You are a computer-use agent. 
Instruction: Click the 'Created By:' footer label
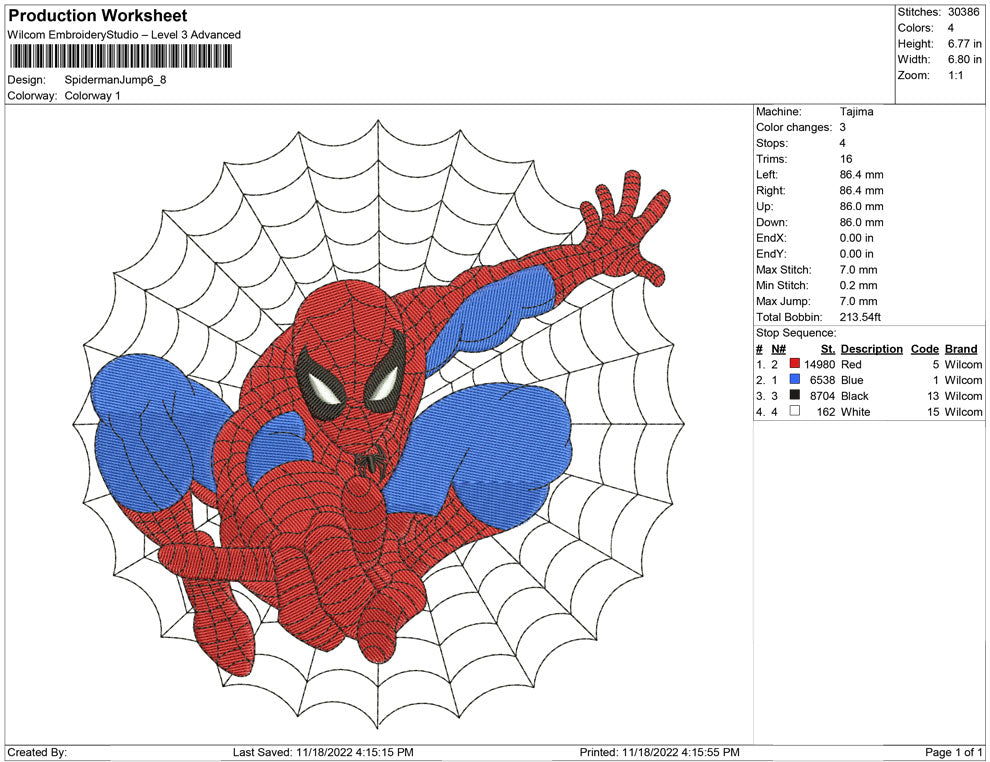(x=37, y=752)
